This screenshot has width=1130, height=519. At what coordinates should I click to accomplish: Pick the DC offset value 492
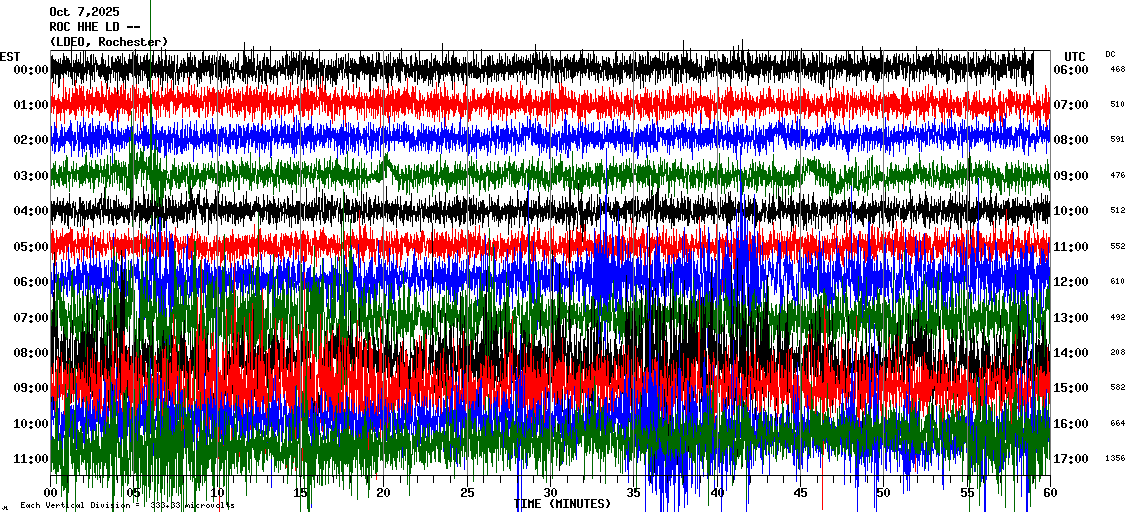(x=1118, y=316)
